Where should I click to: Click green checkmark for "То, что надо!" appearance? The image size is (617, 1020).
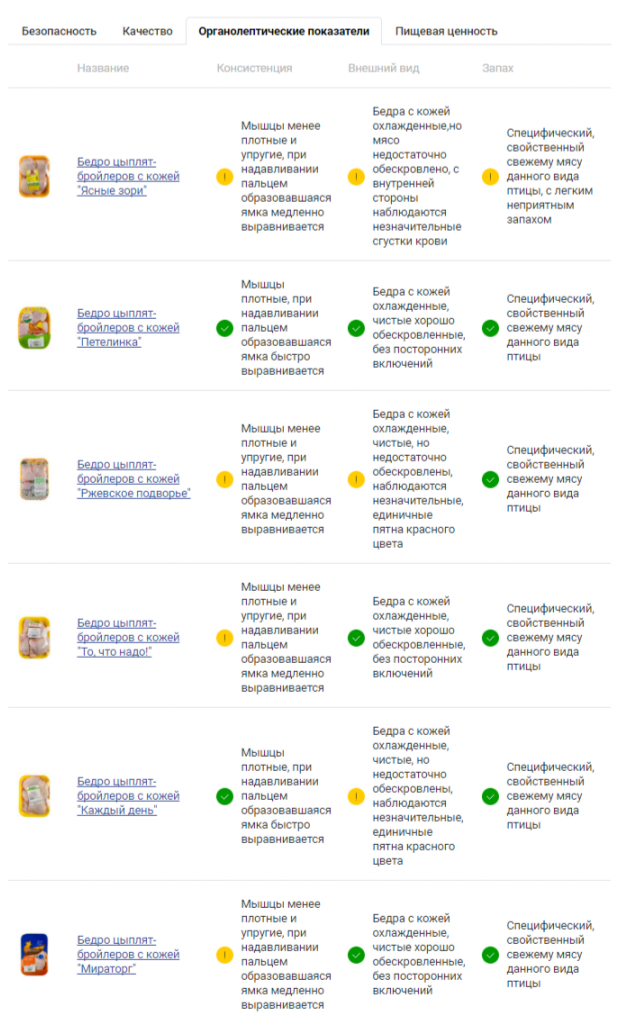tap(356, 638)
